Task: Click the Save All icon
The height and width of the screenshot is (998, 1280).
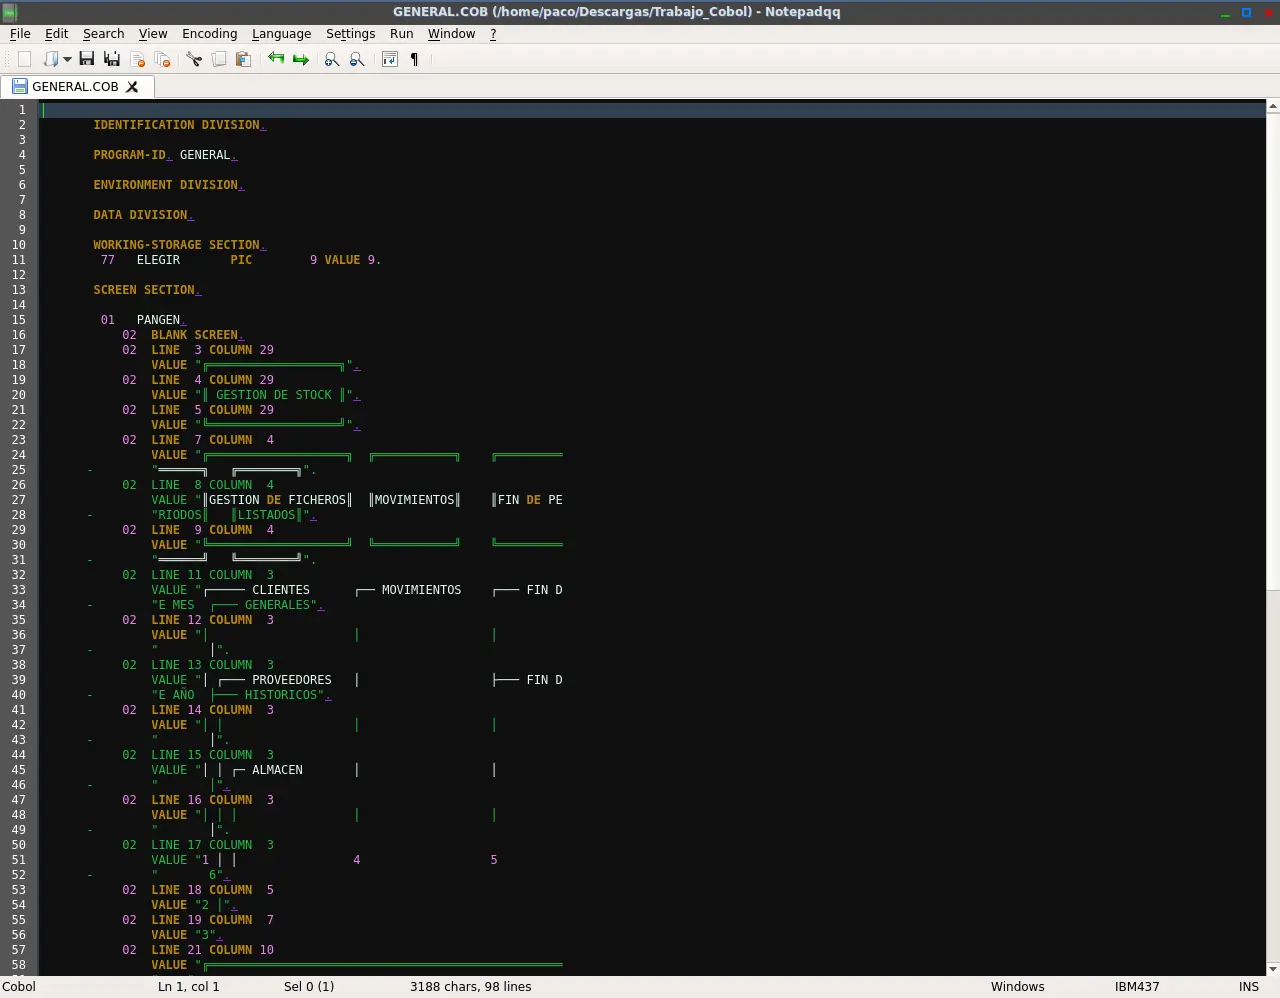Action: click(x=112, y=59)
